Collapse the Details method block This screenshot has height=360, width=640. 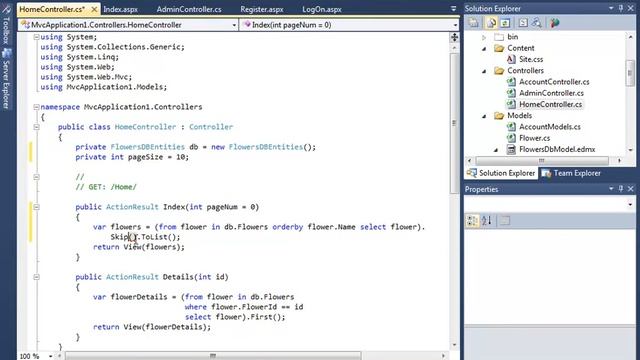click(36, 277)
